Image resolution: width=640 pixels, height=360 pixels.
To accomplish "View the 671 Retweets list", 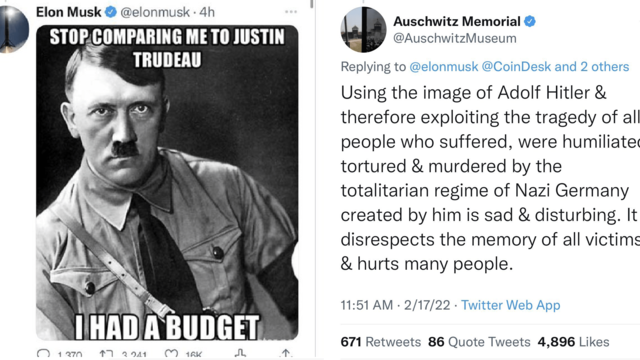I will click(381, 342).
